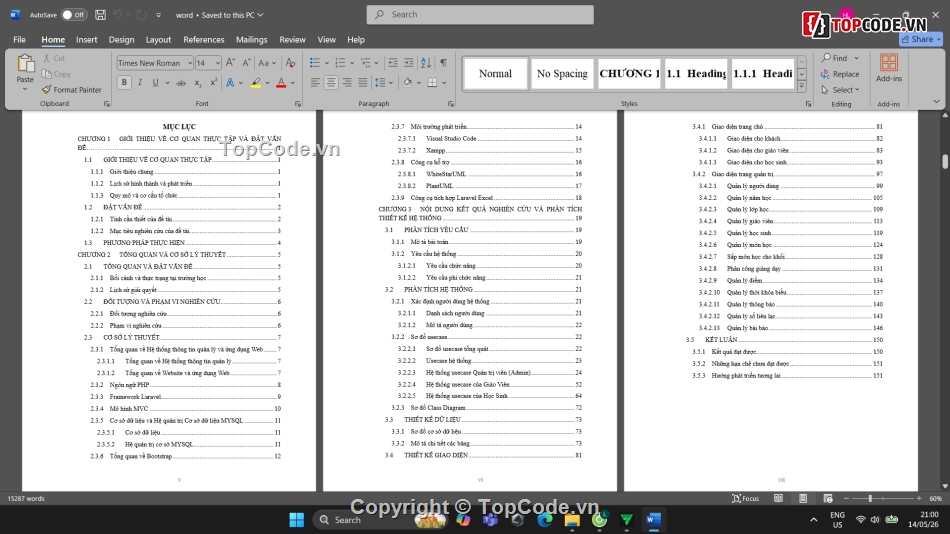Click the Align Right icon
Image resolution: width=950 pixels, height=534 pixels.
click(347, 82)
